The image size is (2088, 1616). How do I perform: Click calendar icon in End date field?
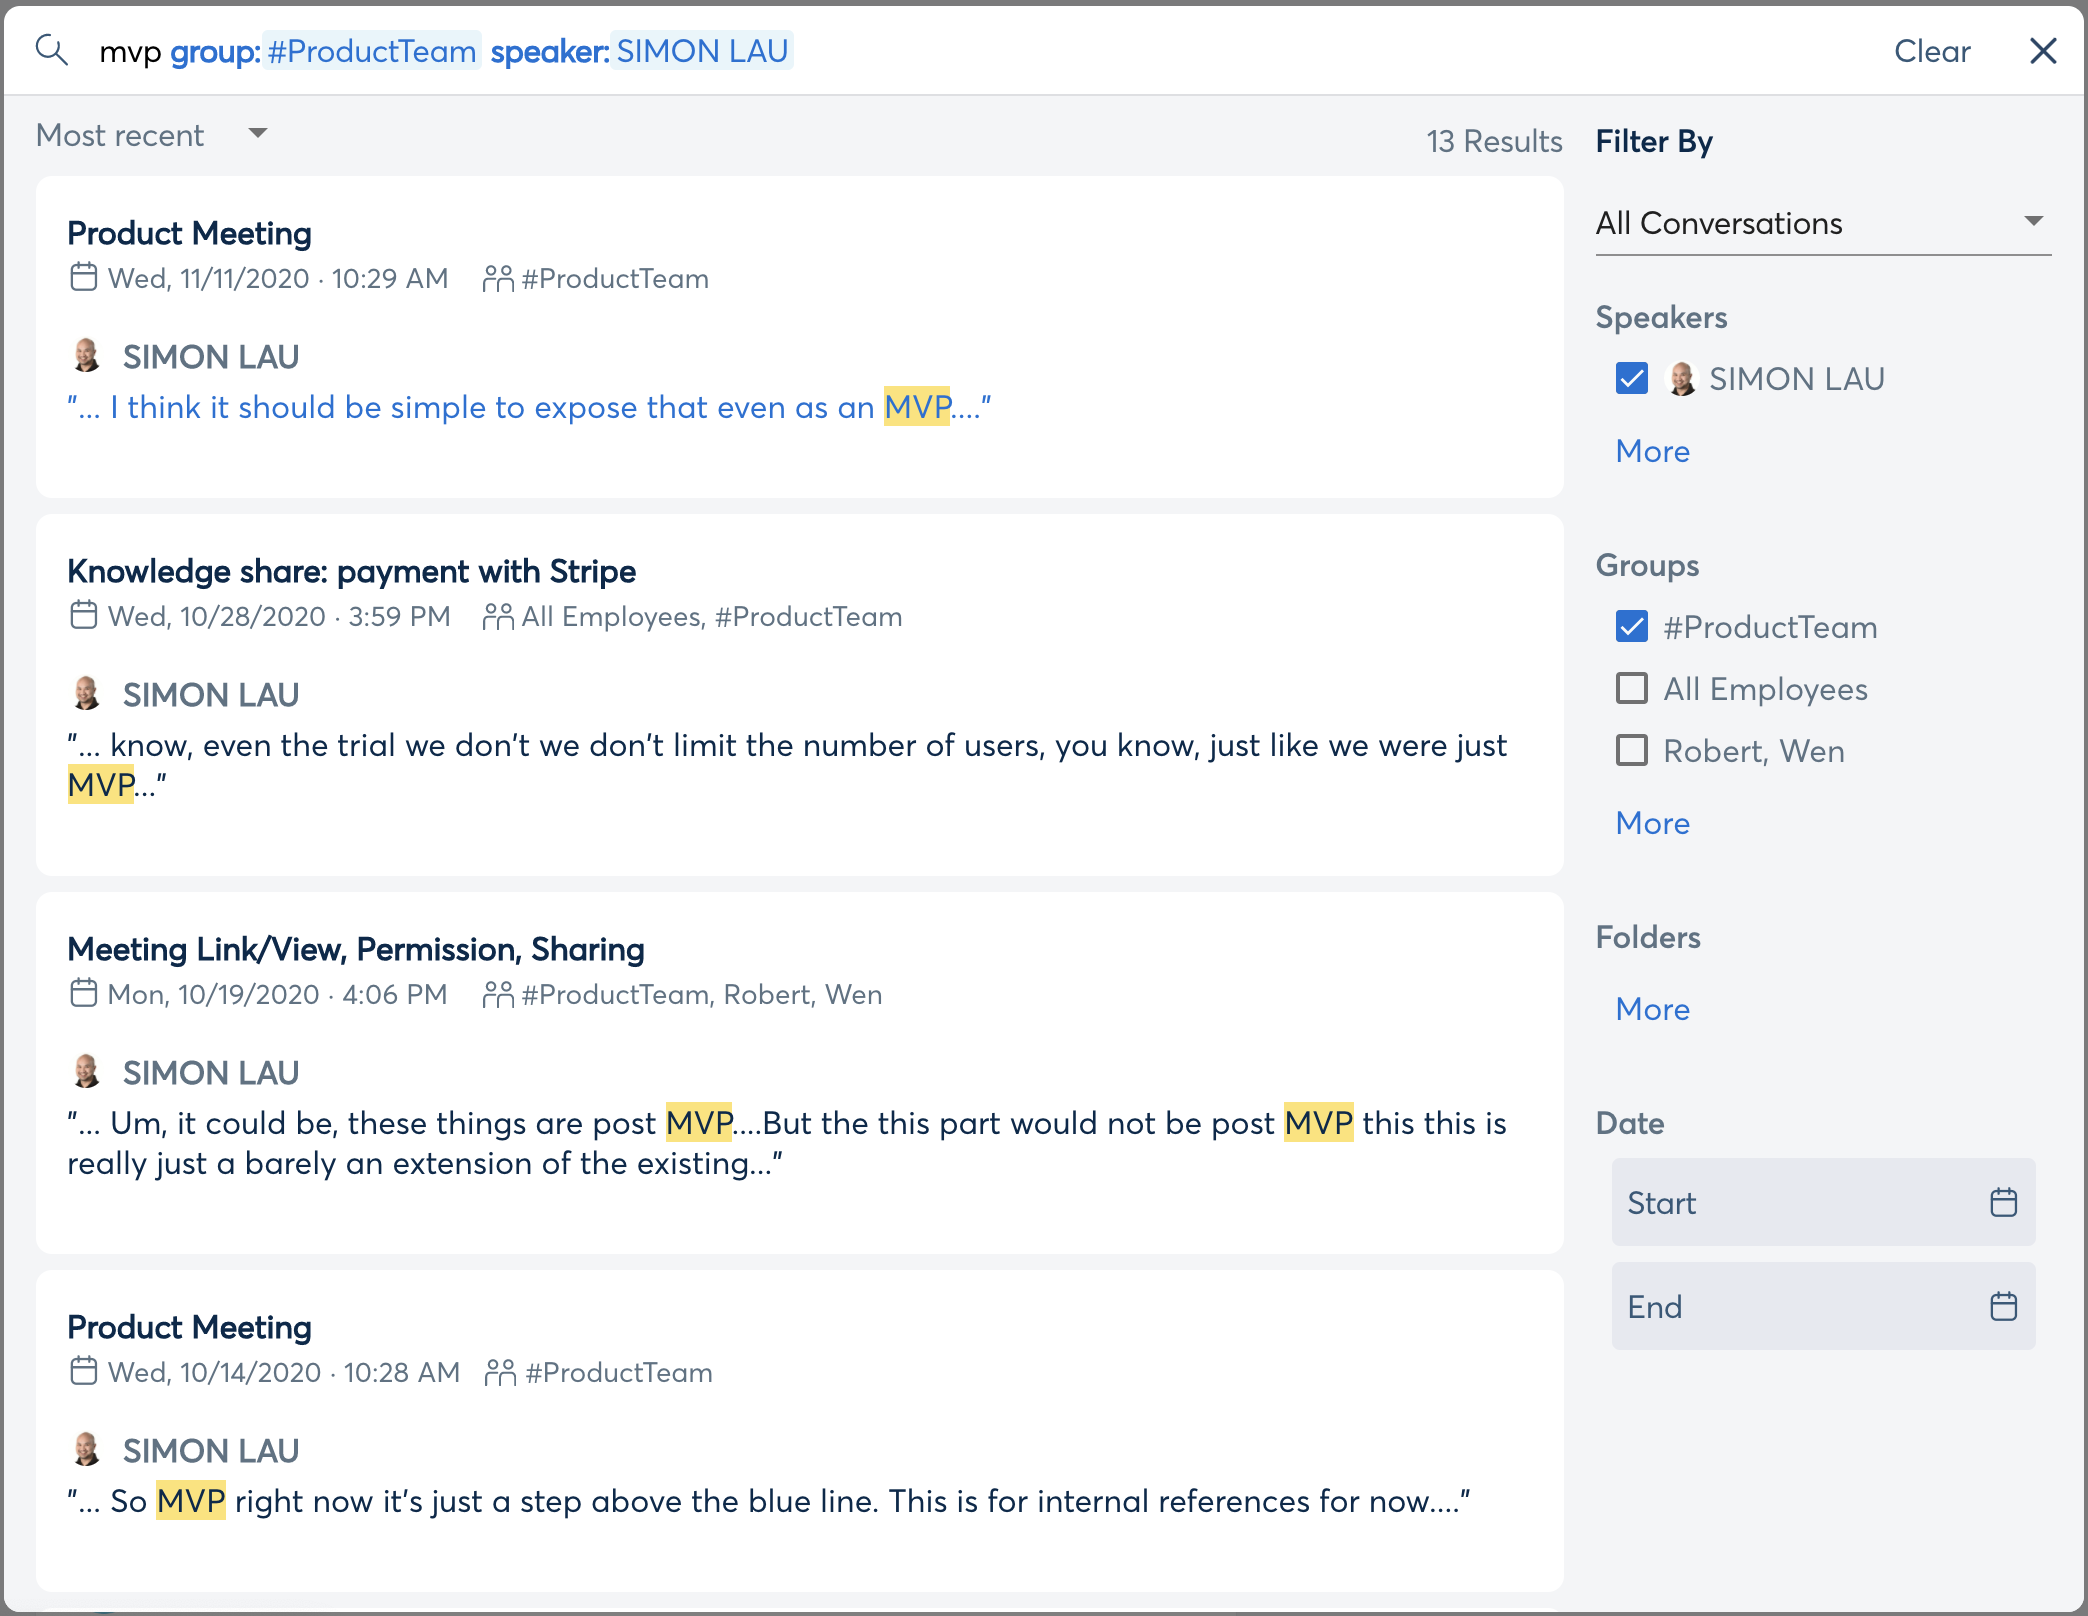2003,1306
